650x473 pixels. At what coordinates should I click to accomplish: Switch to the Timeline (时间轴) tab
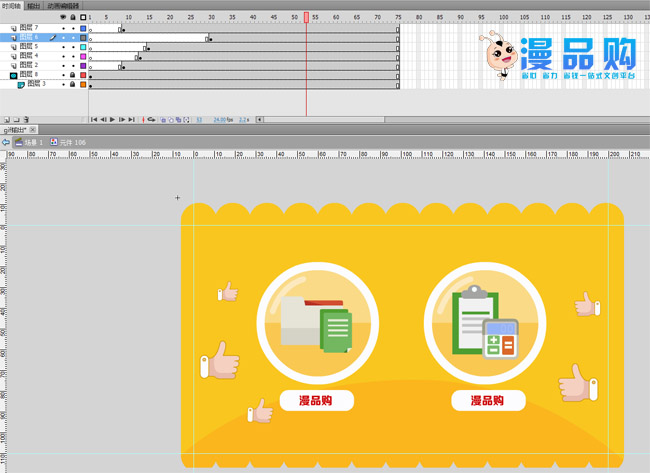[x=11, y=6]
